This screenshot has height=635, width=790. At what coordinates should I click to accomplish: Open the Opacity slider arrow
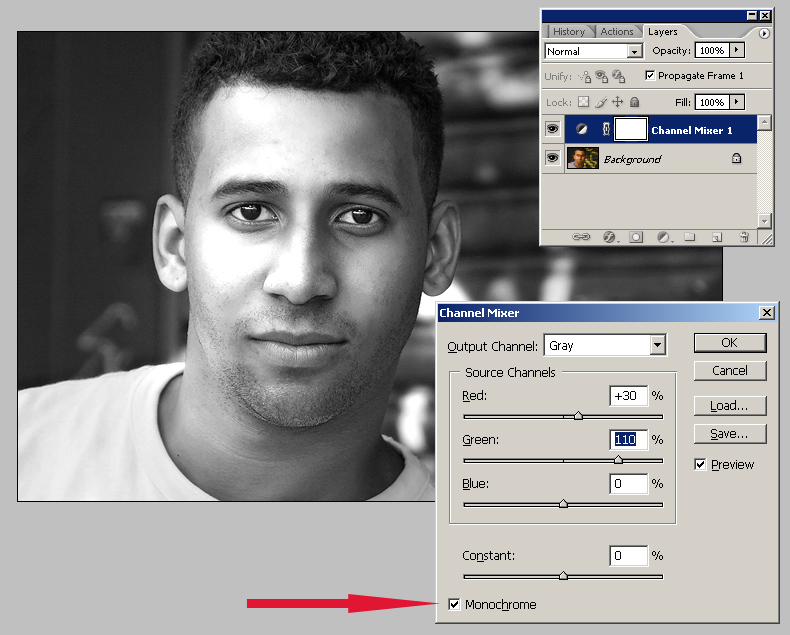click(x=737, y=50)
